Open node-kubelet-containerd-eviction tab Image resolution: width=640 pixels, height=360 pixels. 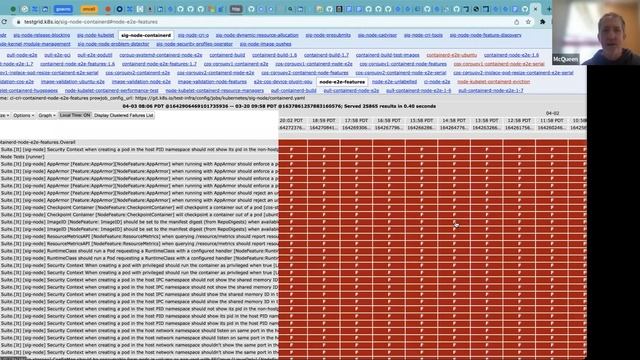pyautogui.click(x=493, y=82)
